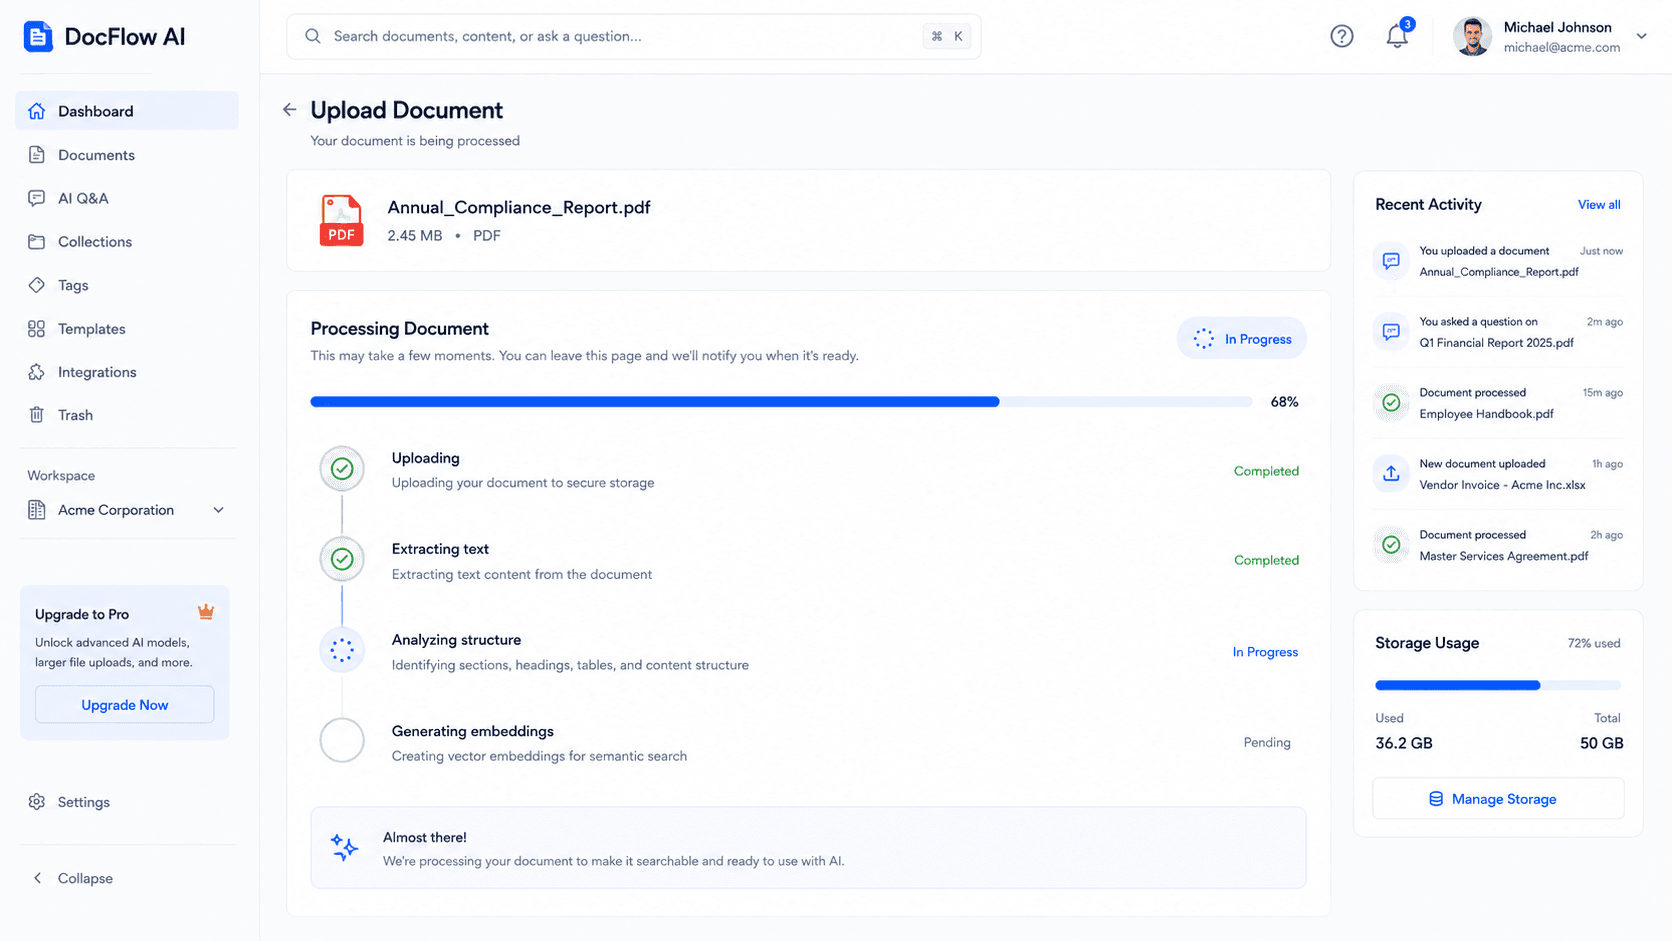The width and height of the screenshot is (1672, 941).
Task: Click the Command K shortcut badge
Action: (x=947, y=36)
